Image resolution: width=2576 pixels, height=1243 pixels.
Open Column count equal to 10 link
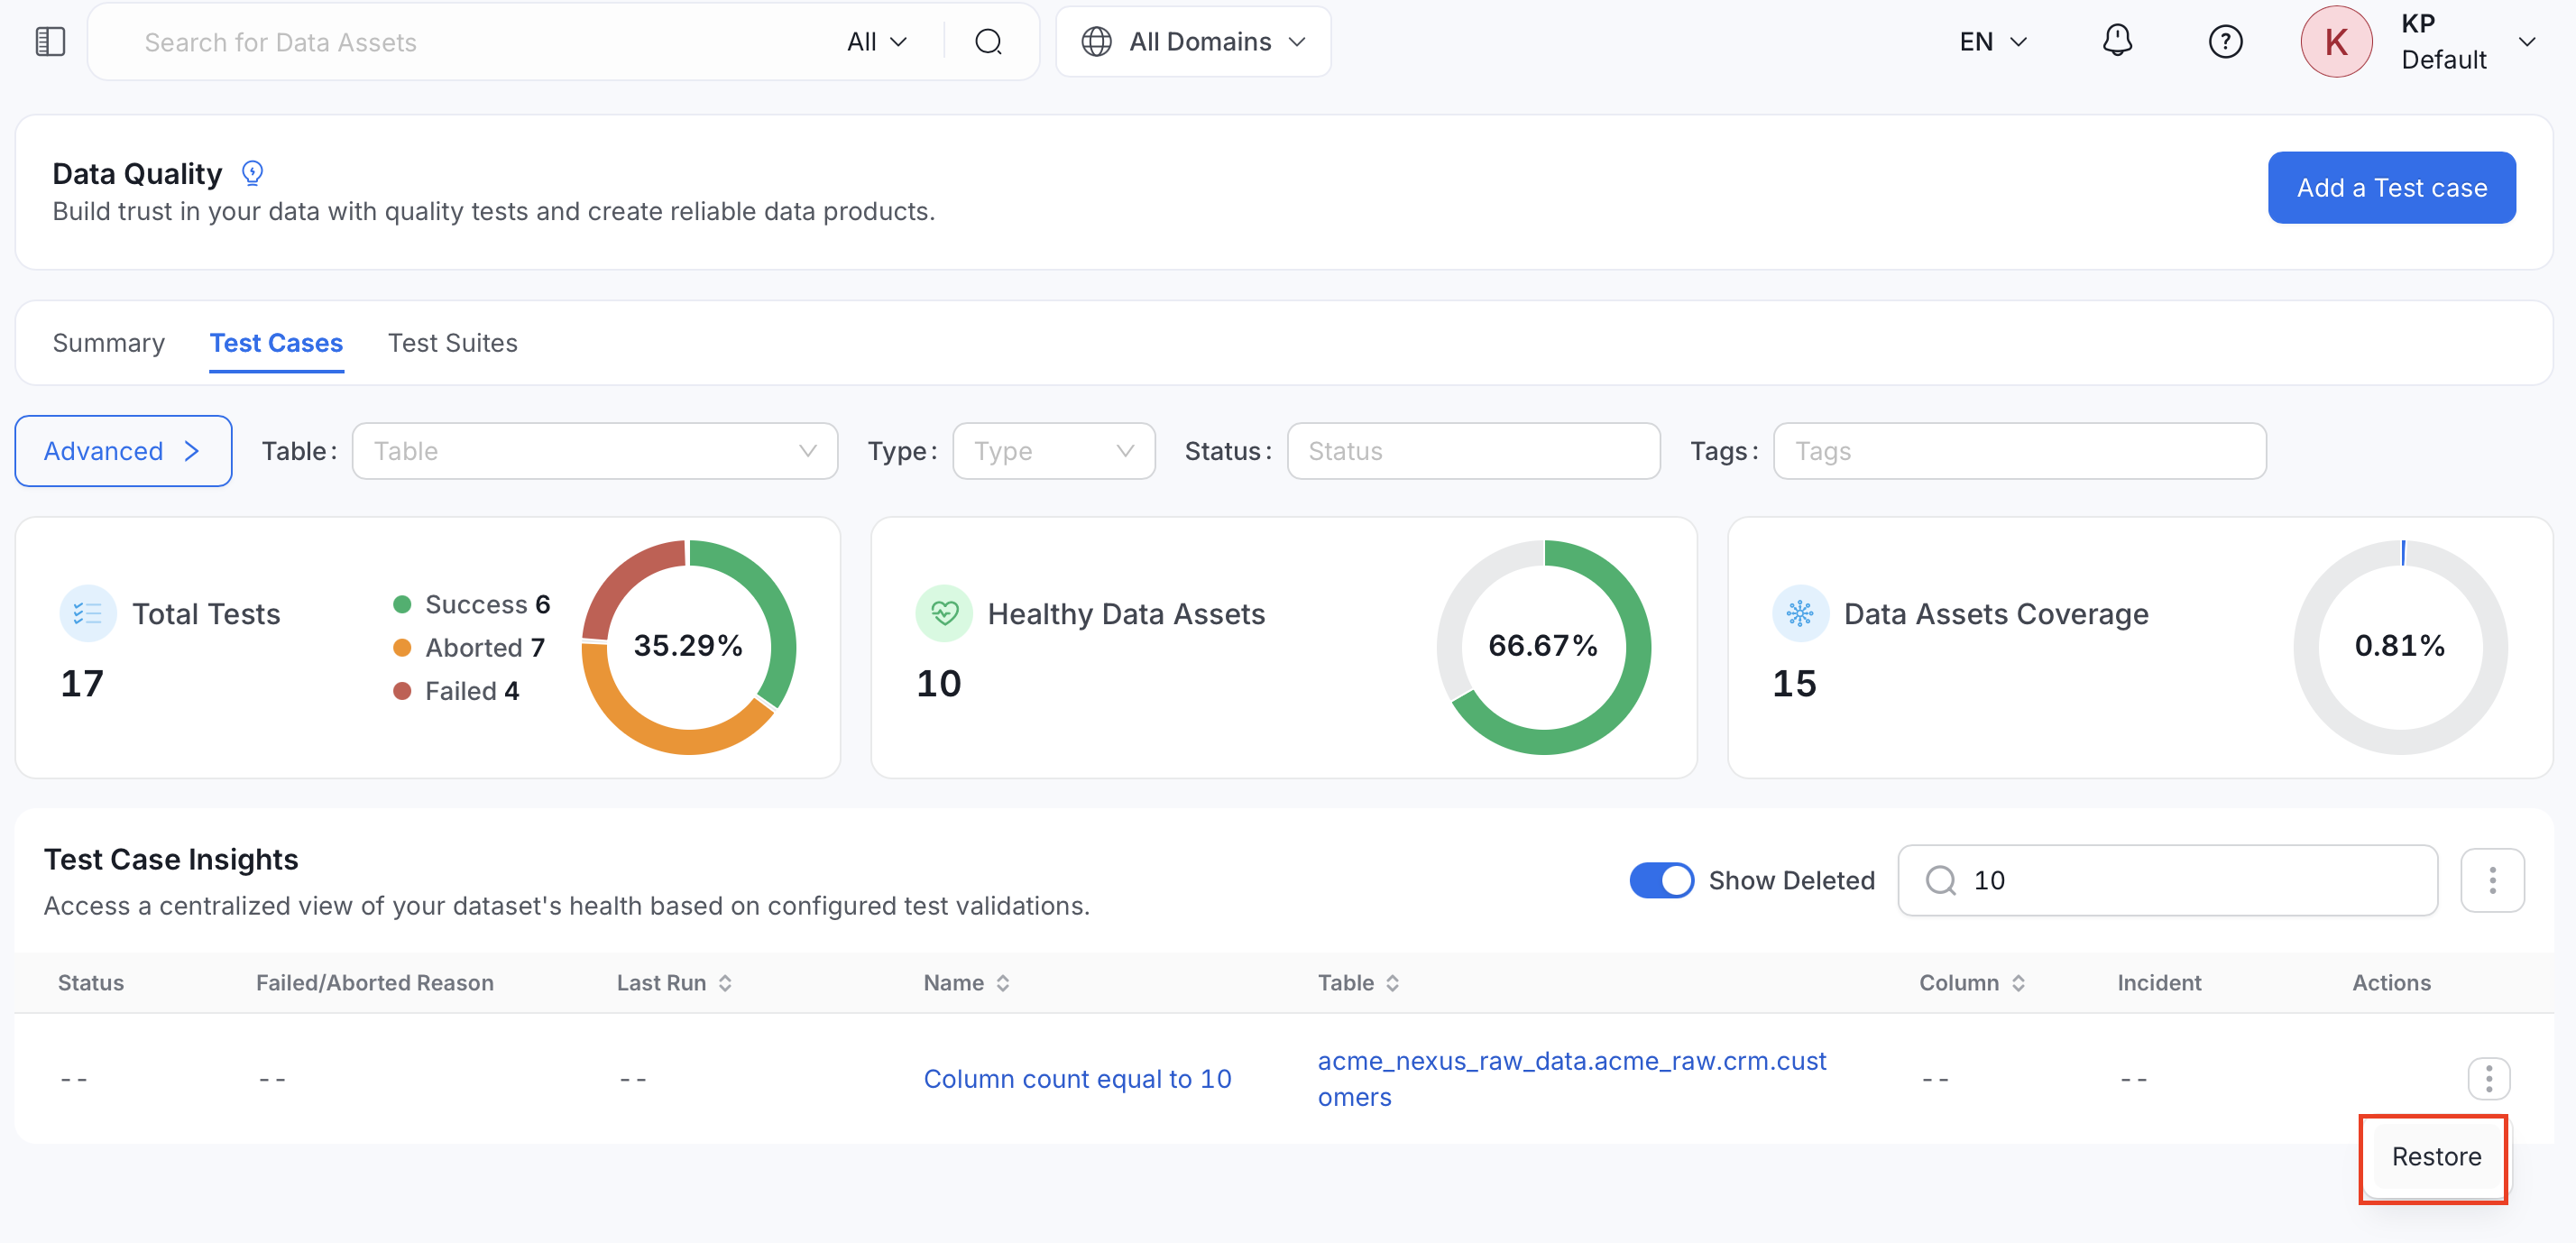(x=1077, y=1079)
